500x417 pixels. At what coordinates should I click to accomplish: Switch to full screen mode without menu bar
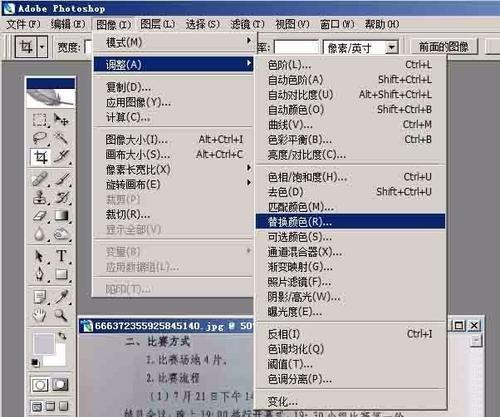[63, 406]
